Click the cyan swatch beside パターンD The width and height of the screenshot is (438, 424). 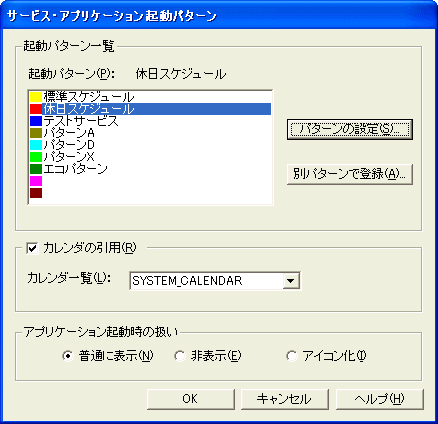click(36, 145)
